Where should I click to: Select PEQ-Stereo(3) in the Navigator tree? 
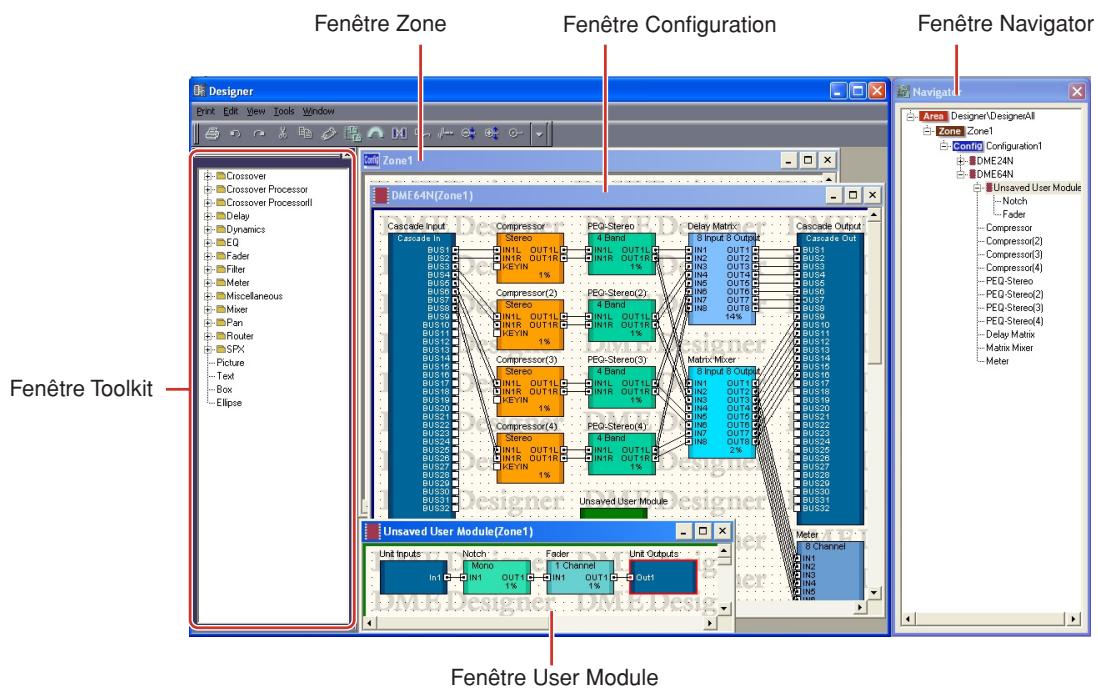point(1014,308)
